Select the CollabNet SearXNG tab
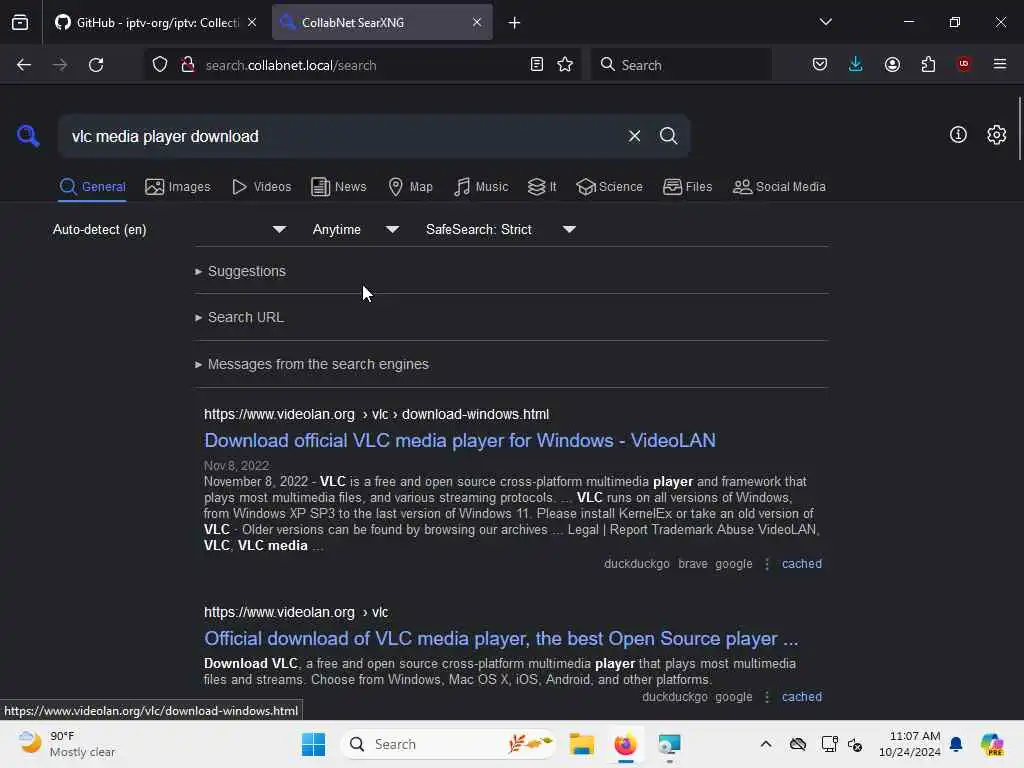The image size is (1024, 768). 382,22
